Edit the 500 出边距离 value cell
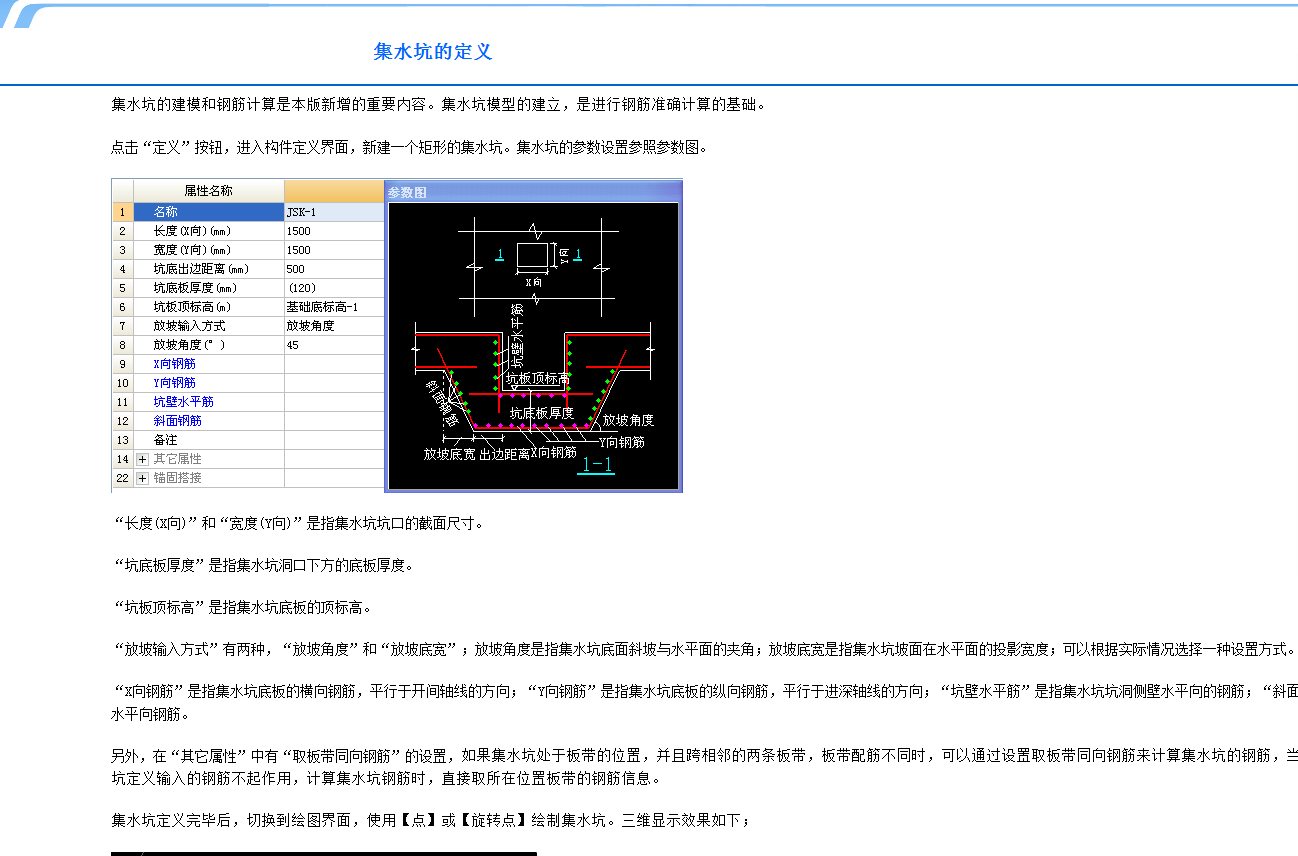 334,269
